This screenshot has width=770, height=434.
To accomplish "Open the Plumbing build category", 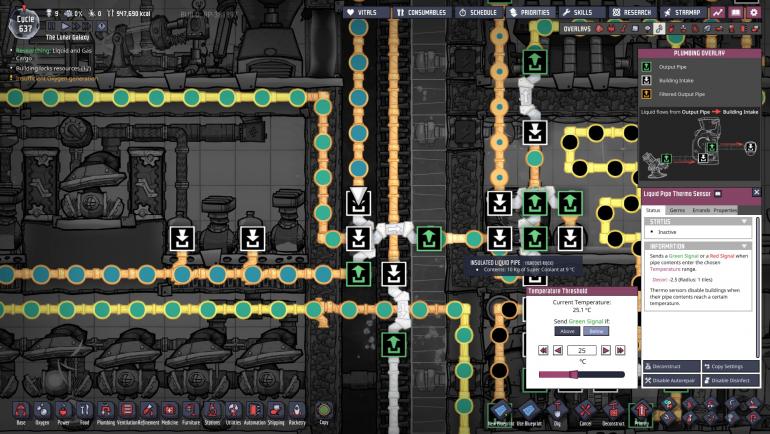I will (x=106, y=412).
